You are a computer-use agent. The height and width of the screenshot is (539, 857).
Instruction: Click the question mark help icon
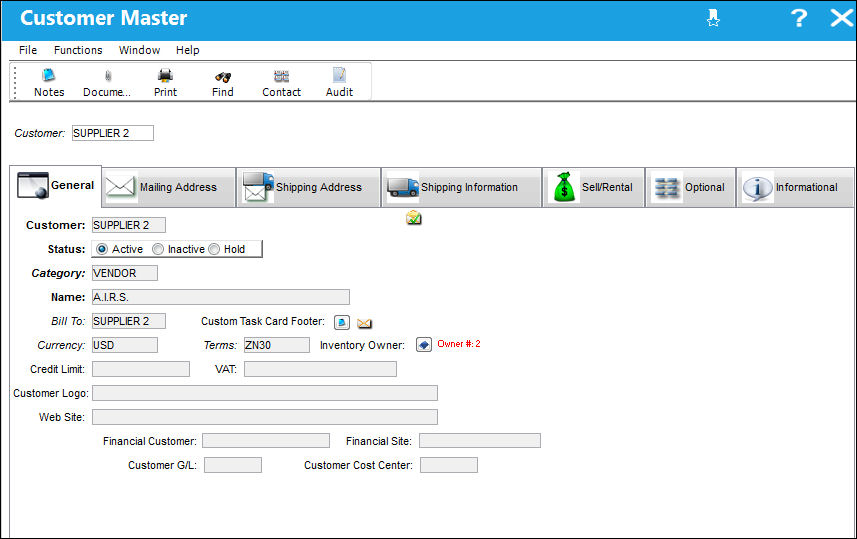(x=799, y=18)
